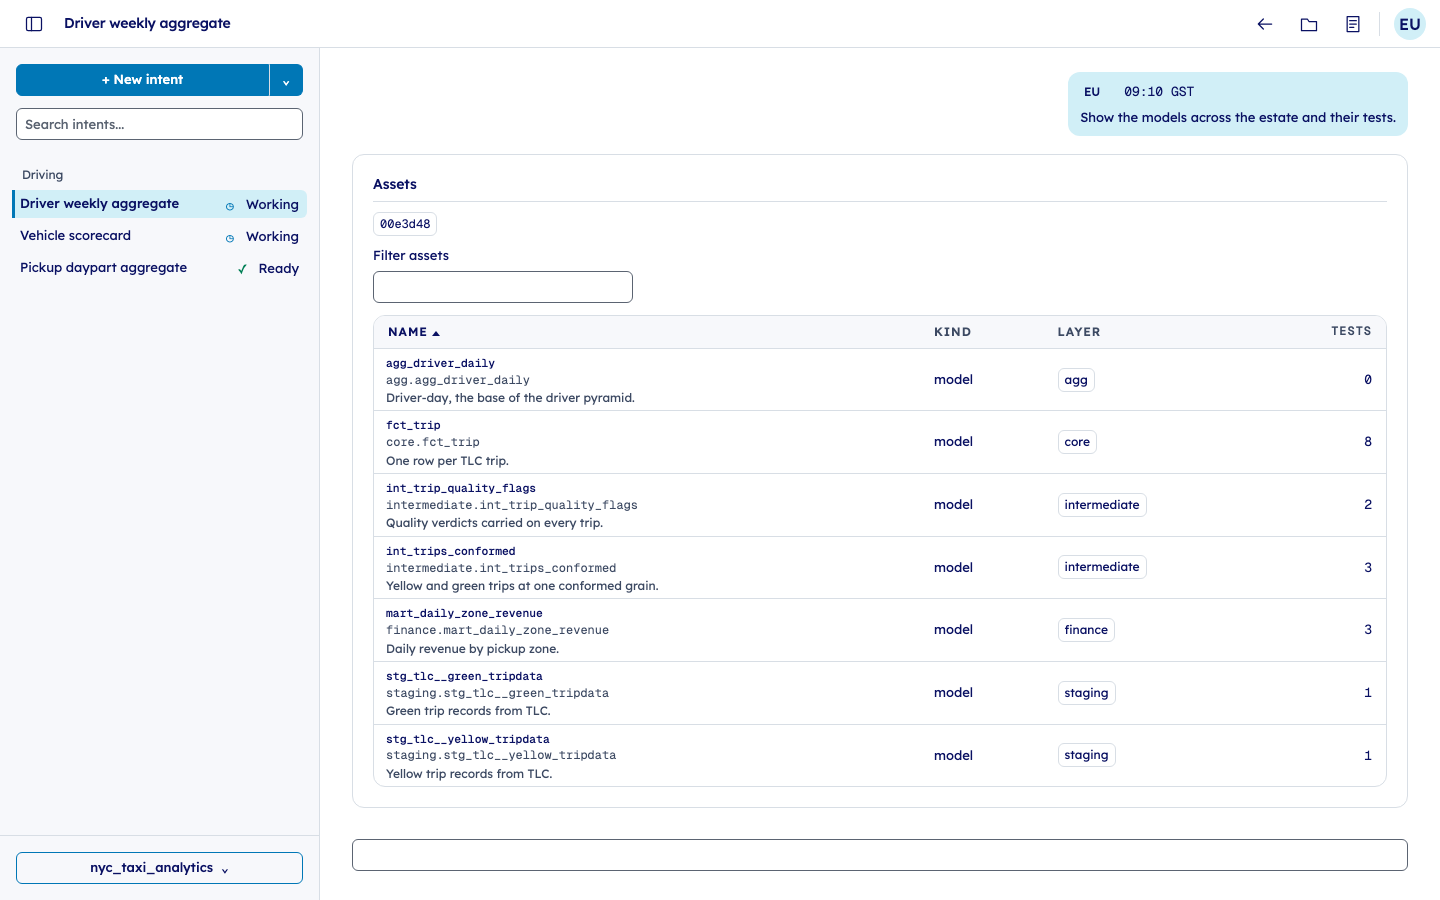Open the nyc_taxi_analytics project selector
Screen dimensions: 1440x900
[159, 868]
